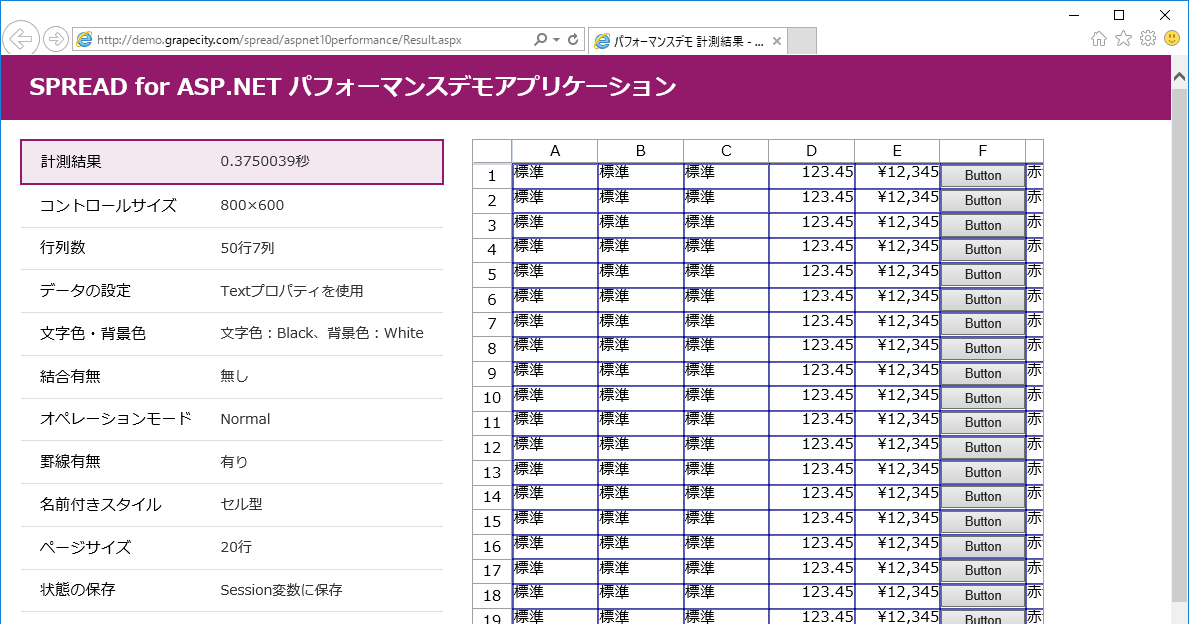Close the パフォーマンスデモ 計測結果 tab
This screenshot has height=624, width=1189.
(x=776, y=42)
